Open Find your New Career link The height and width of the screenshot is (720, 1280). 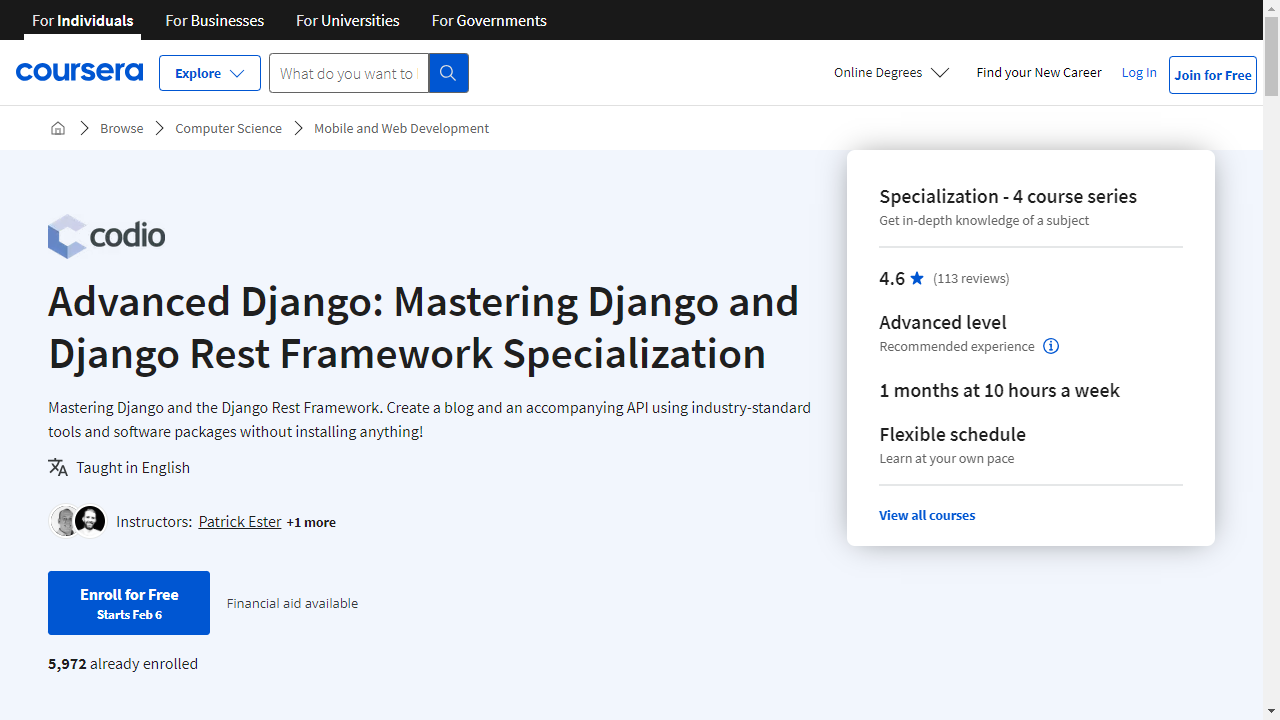pos(1039,72)
